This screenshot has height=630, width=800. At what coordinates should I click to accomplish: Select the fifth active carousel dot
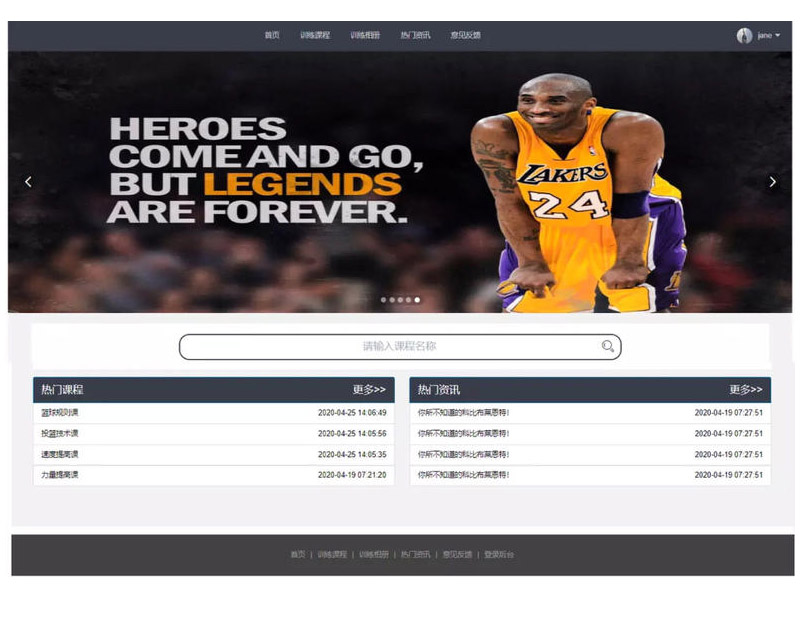coord(417,300)
